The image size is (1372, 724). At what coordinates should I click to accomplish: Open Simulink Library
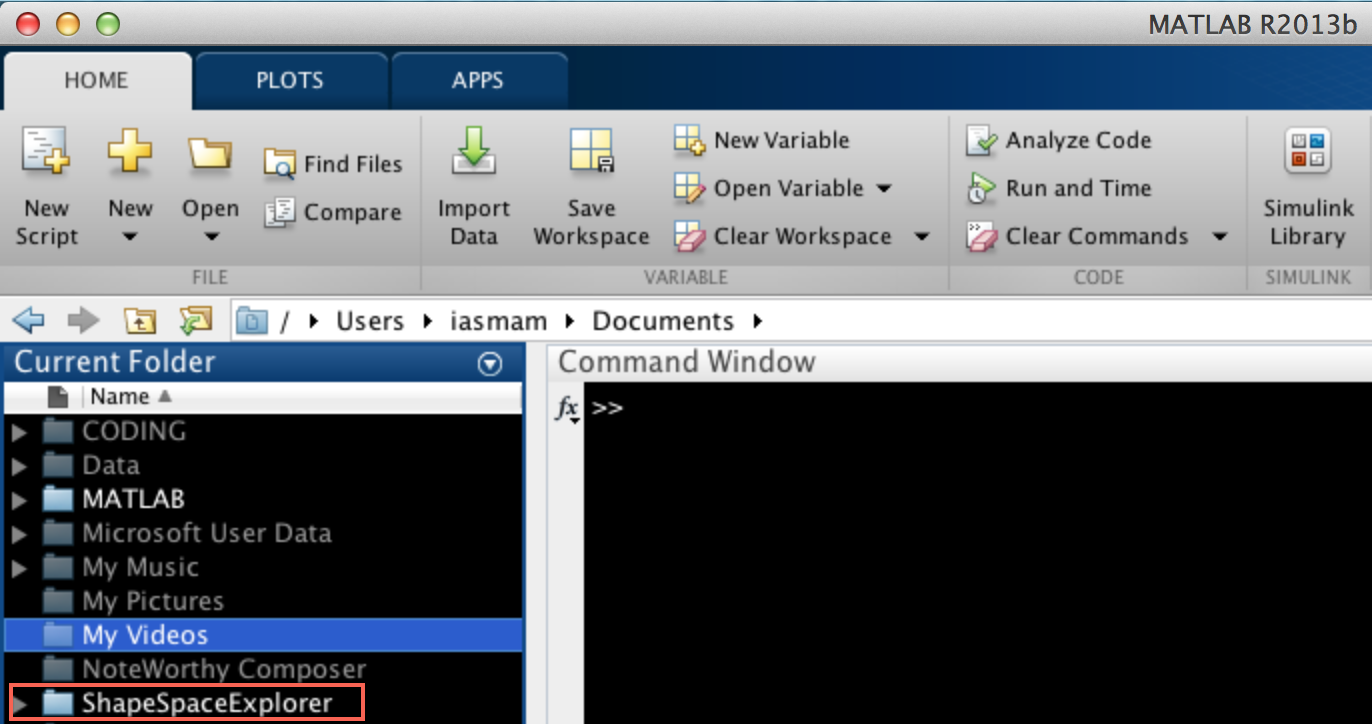(1307, 188)
